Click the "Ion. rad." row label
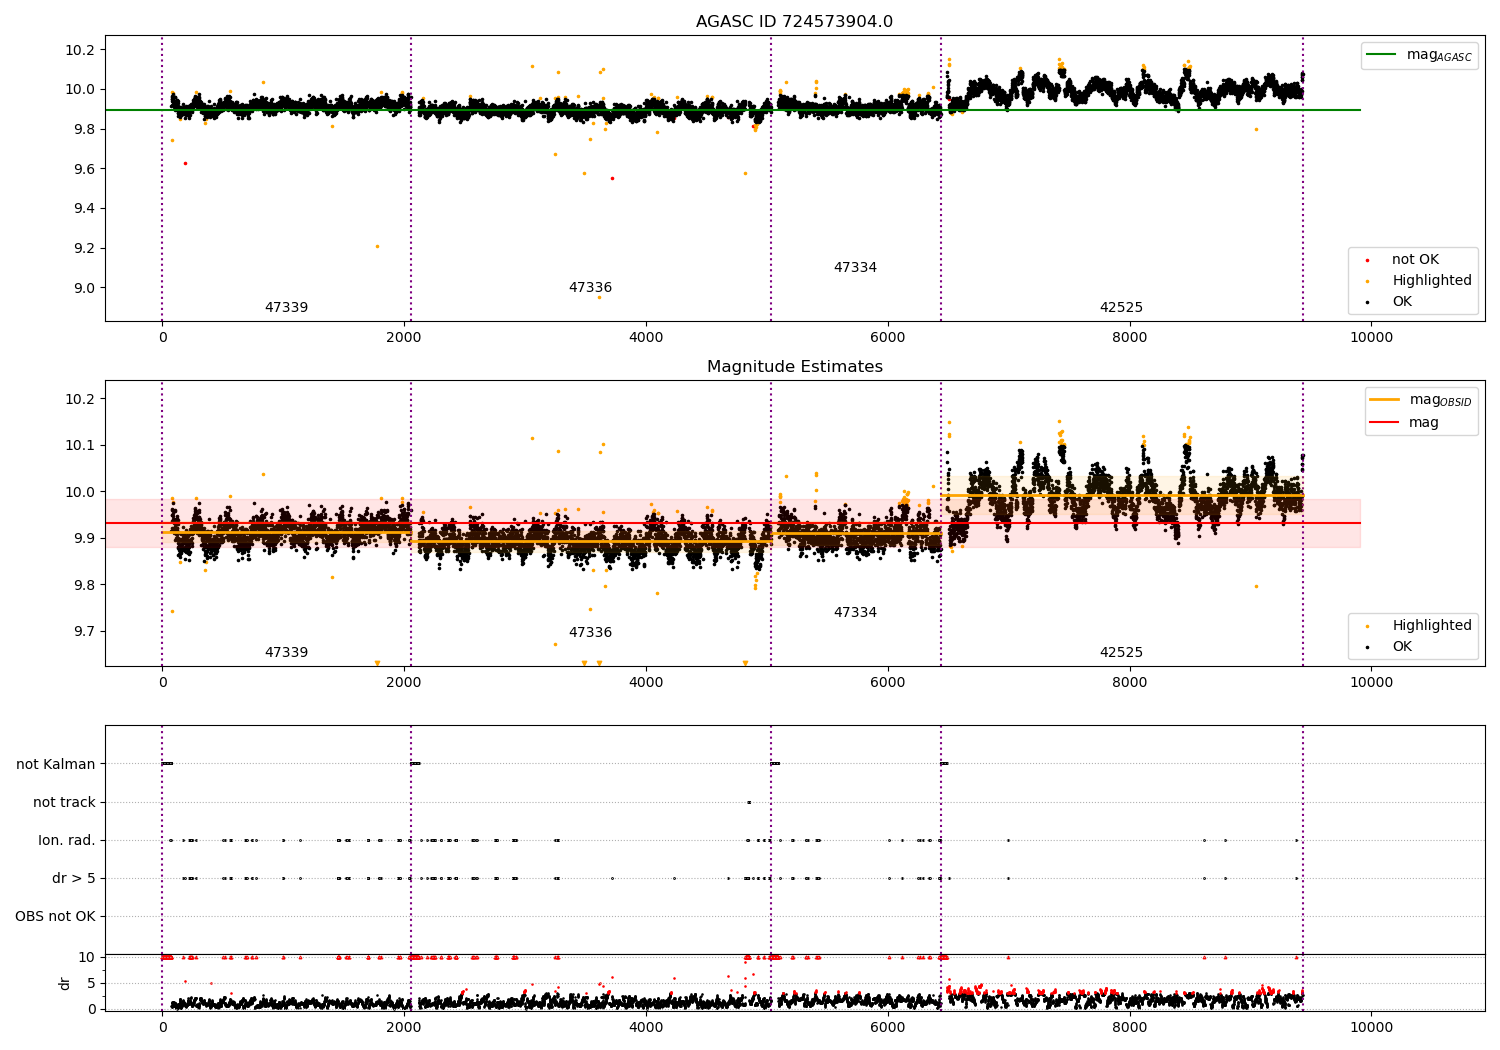 [x=67, y=840]
